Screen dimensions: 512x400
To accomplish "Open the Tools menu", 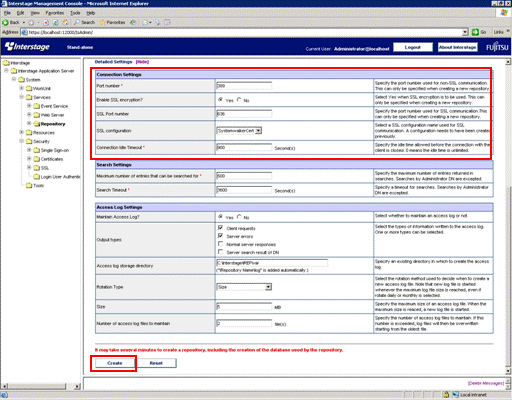I will pyautogui.click(x=75, y=13).
